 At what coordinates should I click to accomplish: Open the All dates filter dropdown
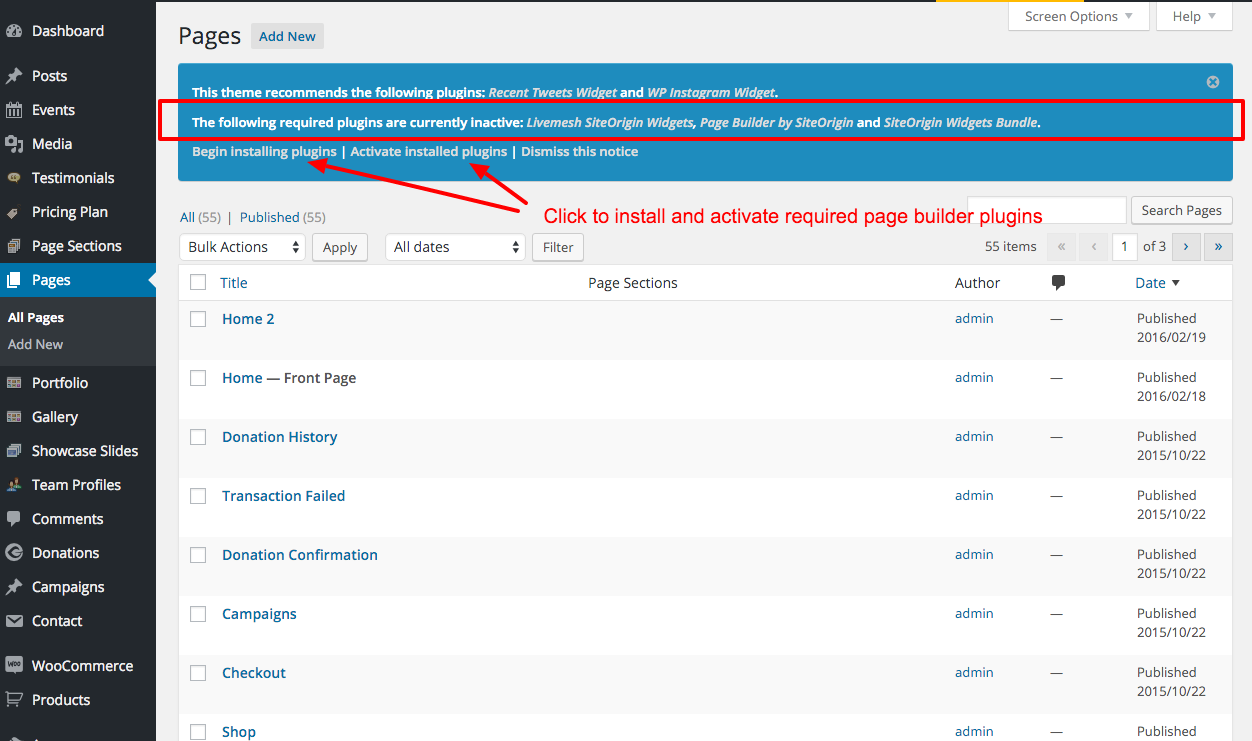455,246
